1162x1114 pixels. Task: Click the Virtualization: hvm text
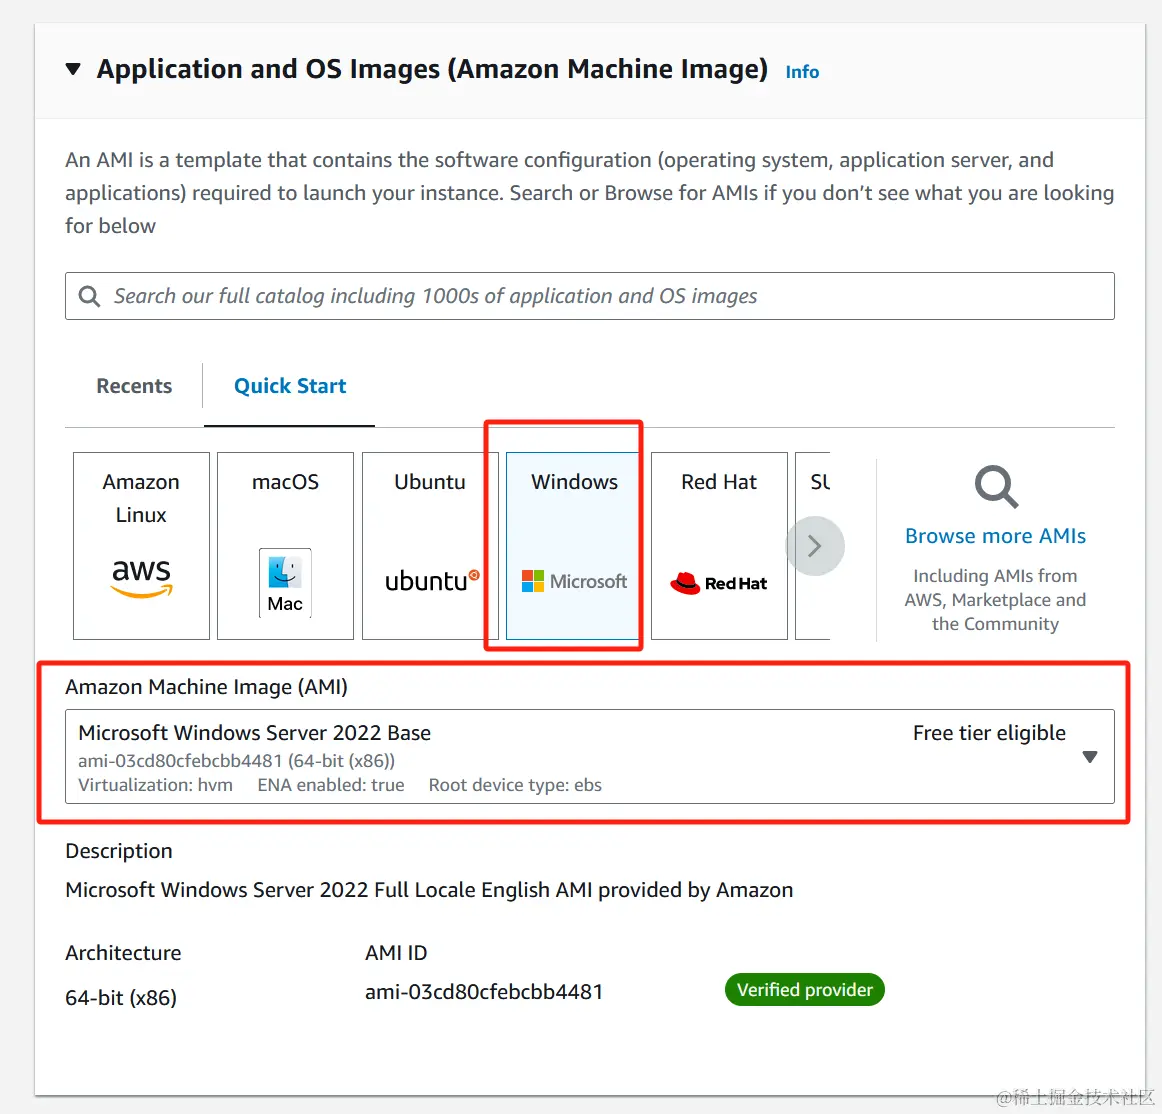pos(156,785)
